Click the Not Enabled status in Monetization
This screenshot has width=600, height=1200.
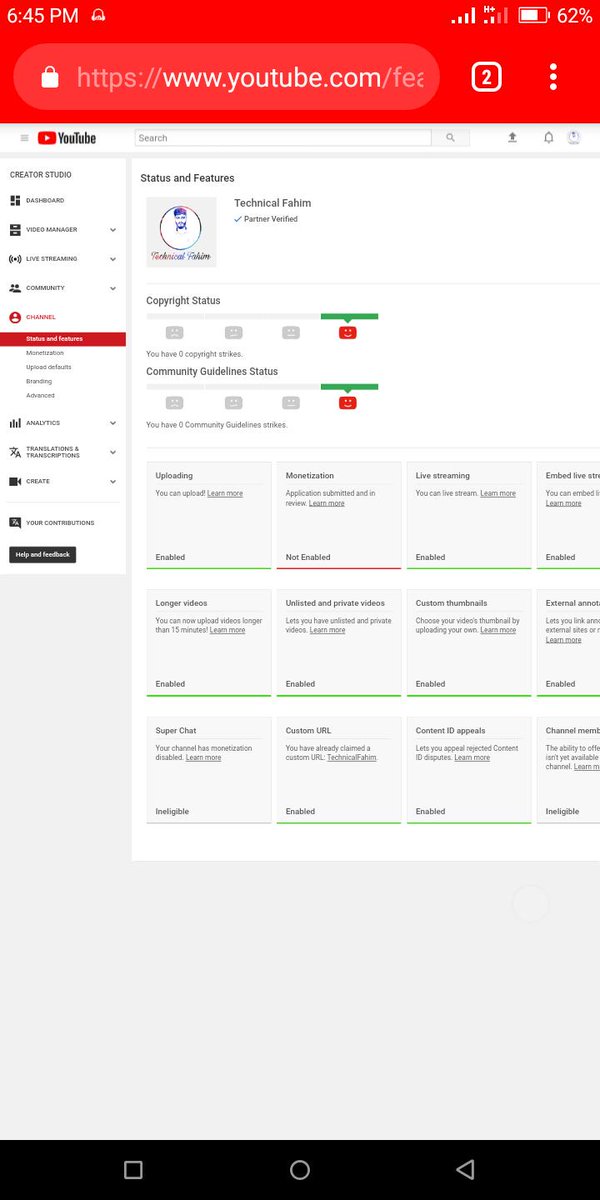[308, 558]
